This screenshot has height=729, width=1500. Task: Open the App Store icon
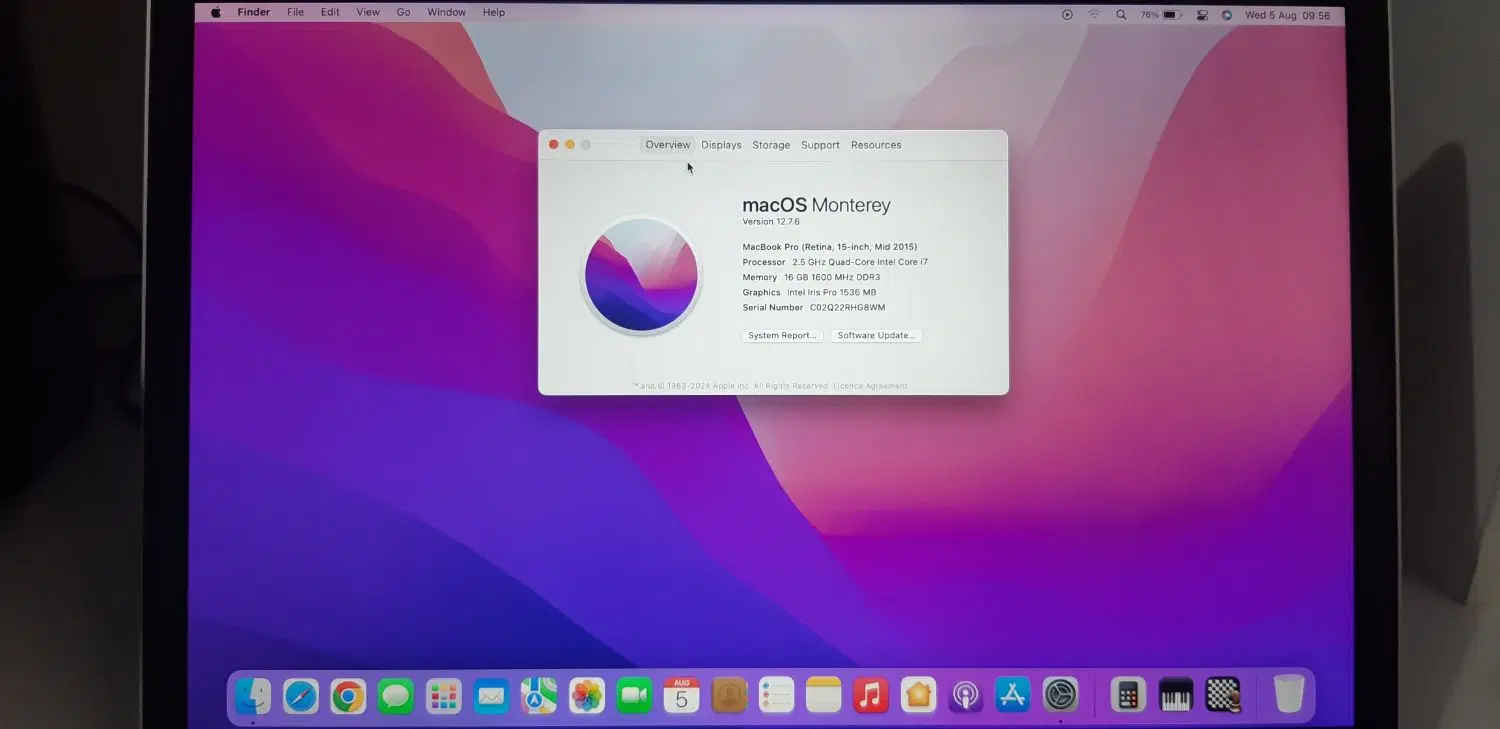1013,695
